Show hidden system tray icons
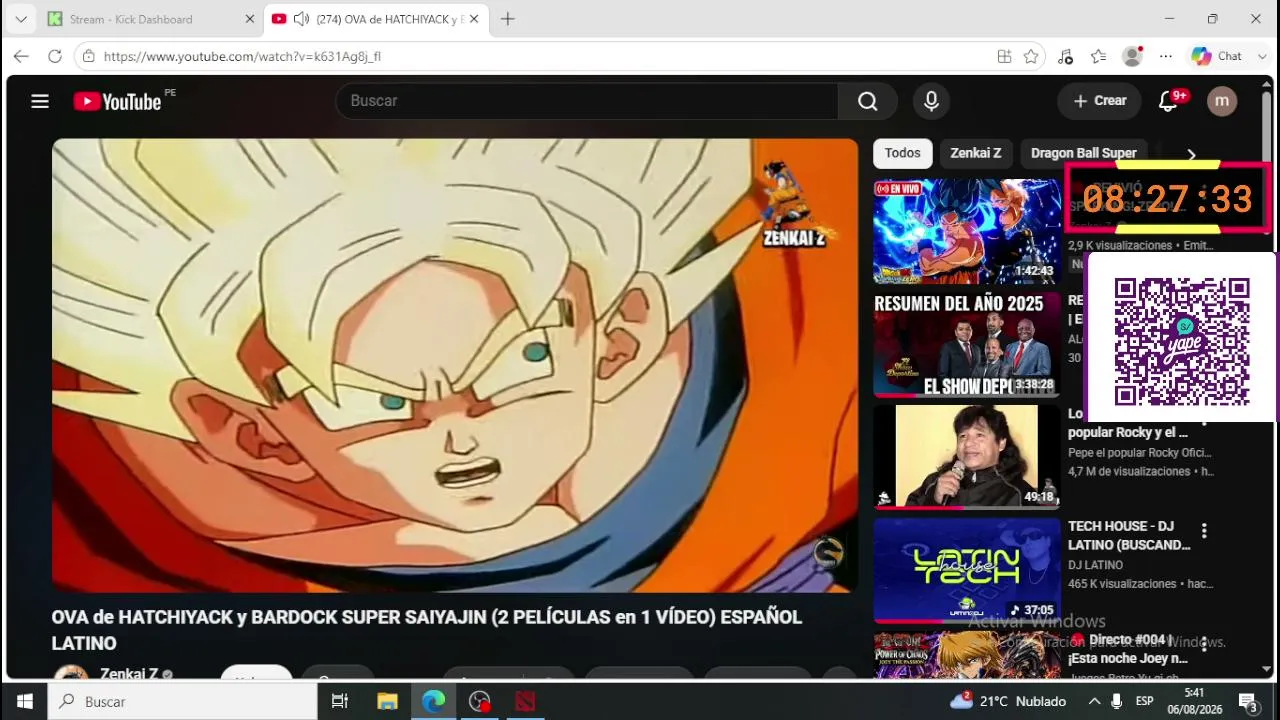Image resolution: width=1280 pixels, height=720 pixels. click(x=1094, y=701)
